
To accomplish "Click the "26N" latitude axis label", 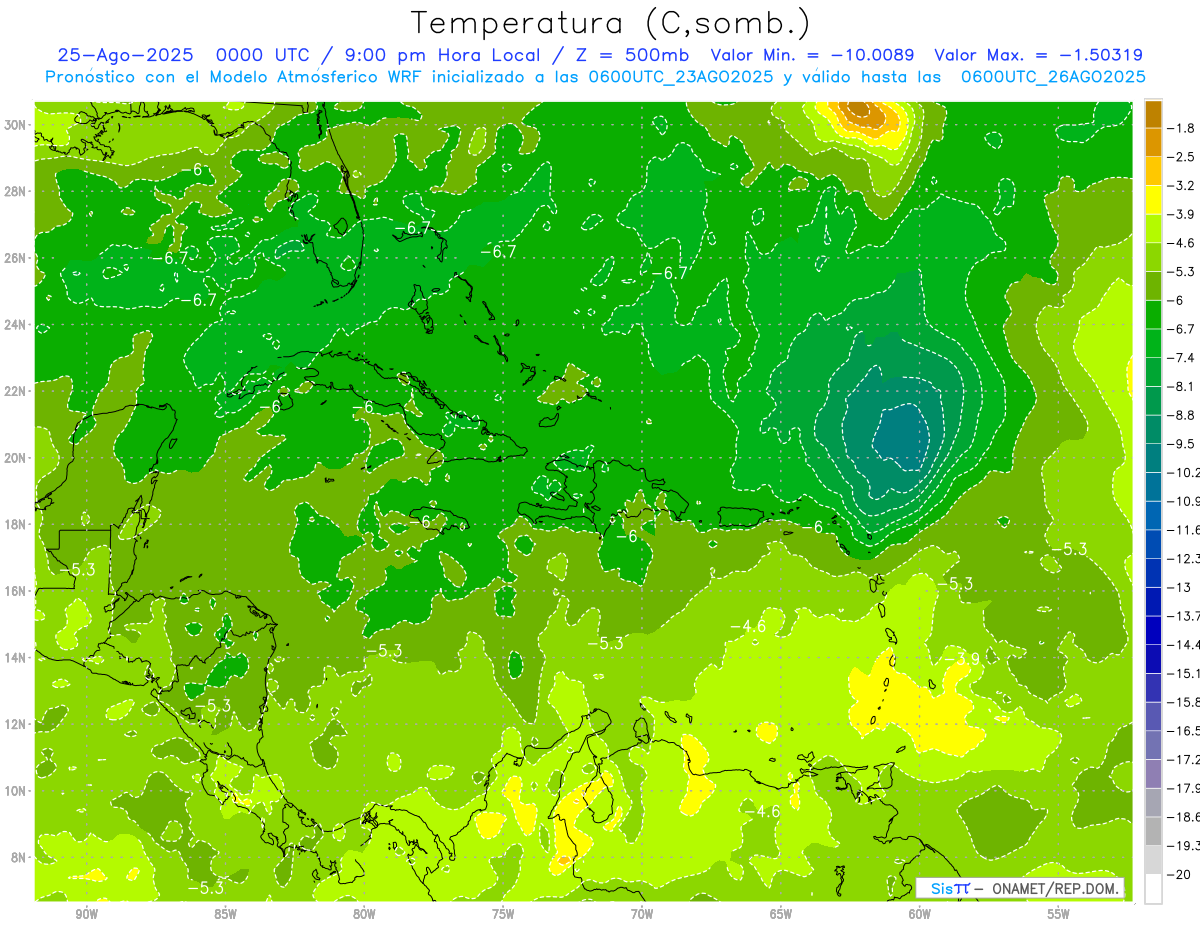I will pyautogui.click(x=15, y=258).
